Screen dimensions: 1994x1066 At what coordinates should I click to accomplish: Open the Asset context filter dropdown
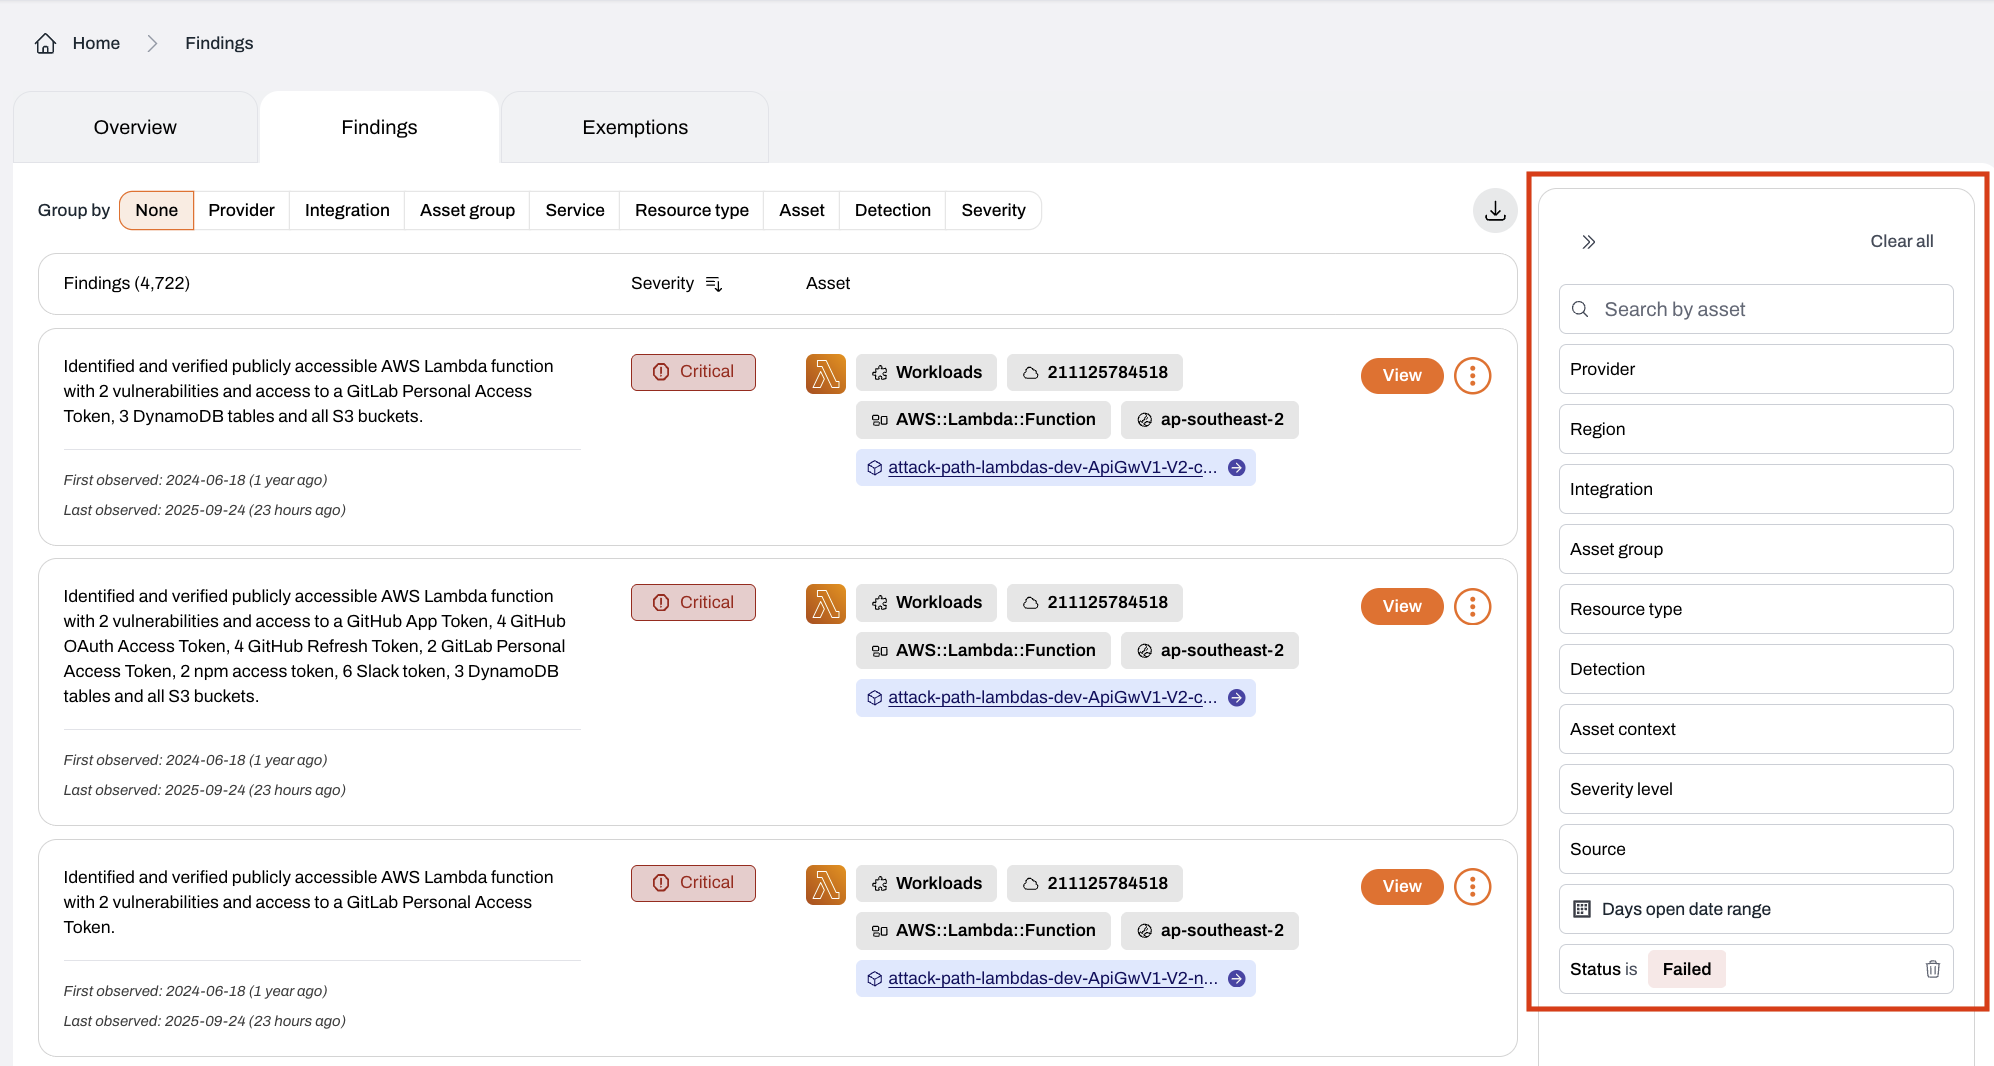pyautogui.click(x=1756, y=729)
